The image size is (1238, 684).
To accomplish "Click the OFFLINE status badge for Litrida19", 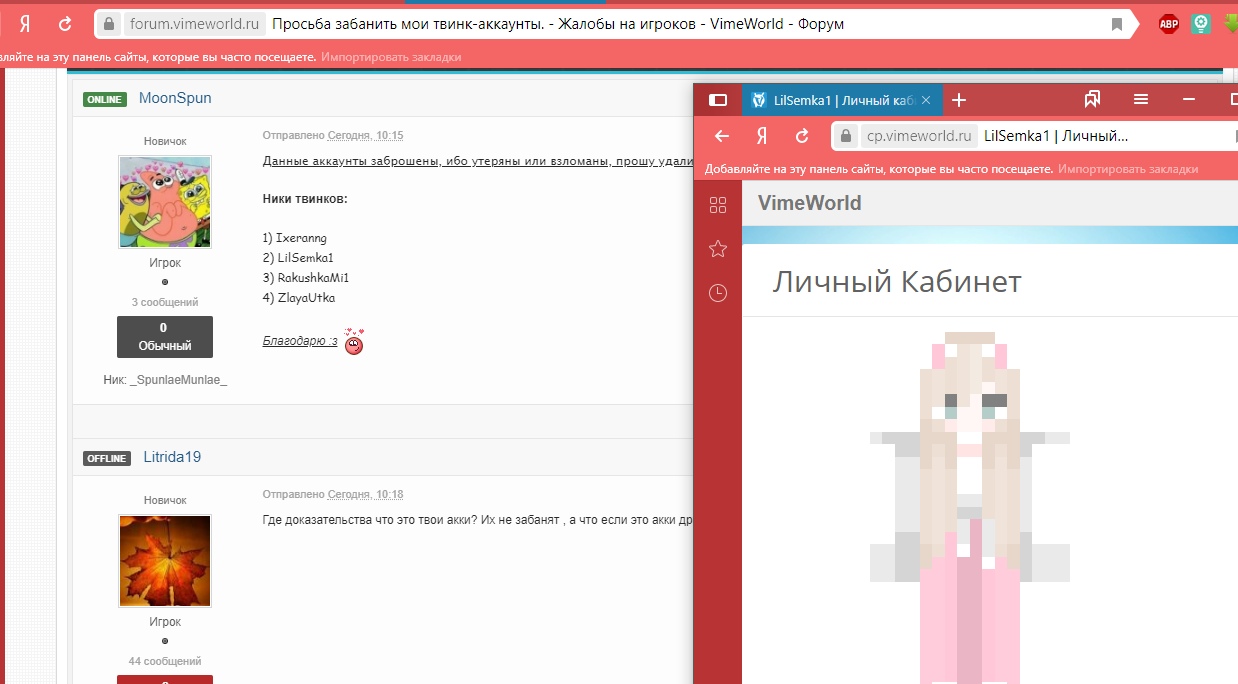I will point(107,458).
